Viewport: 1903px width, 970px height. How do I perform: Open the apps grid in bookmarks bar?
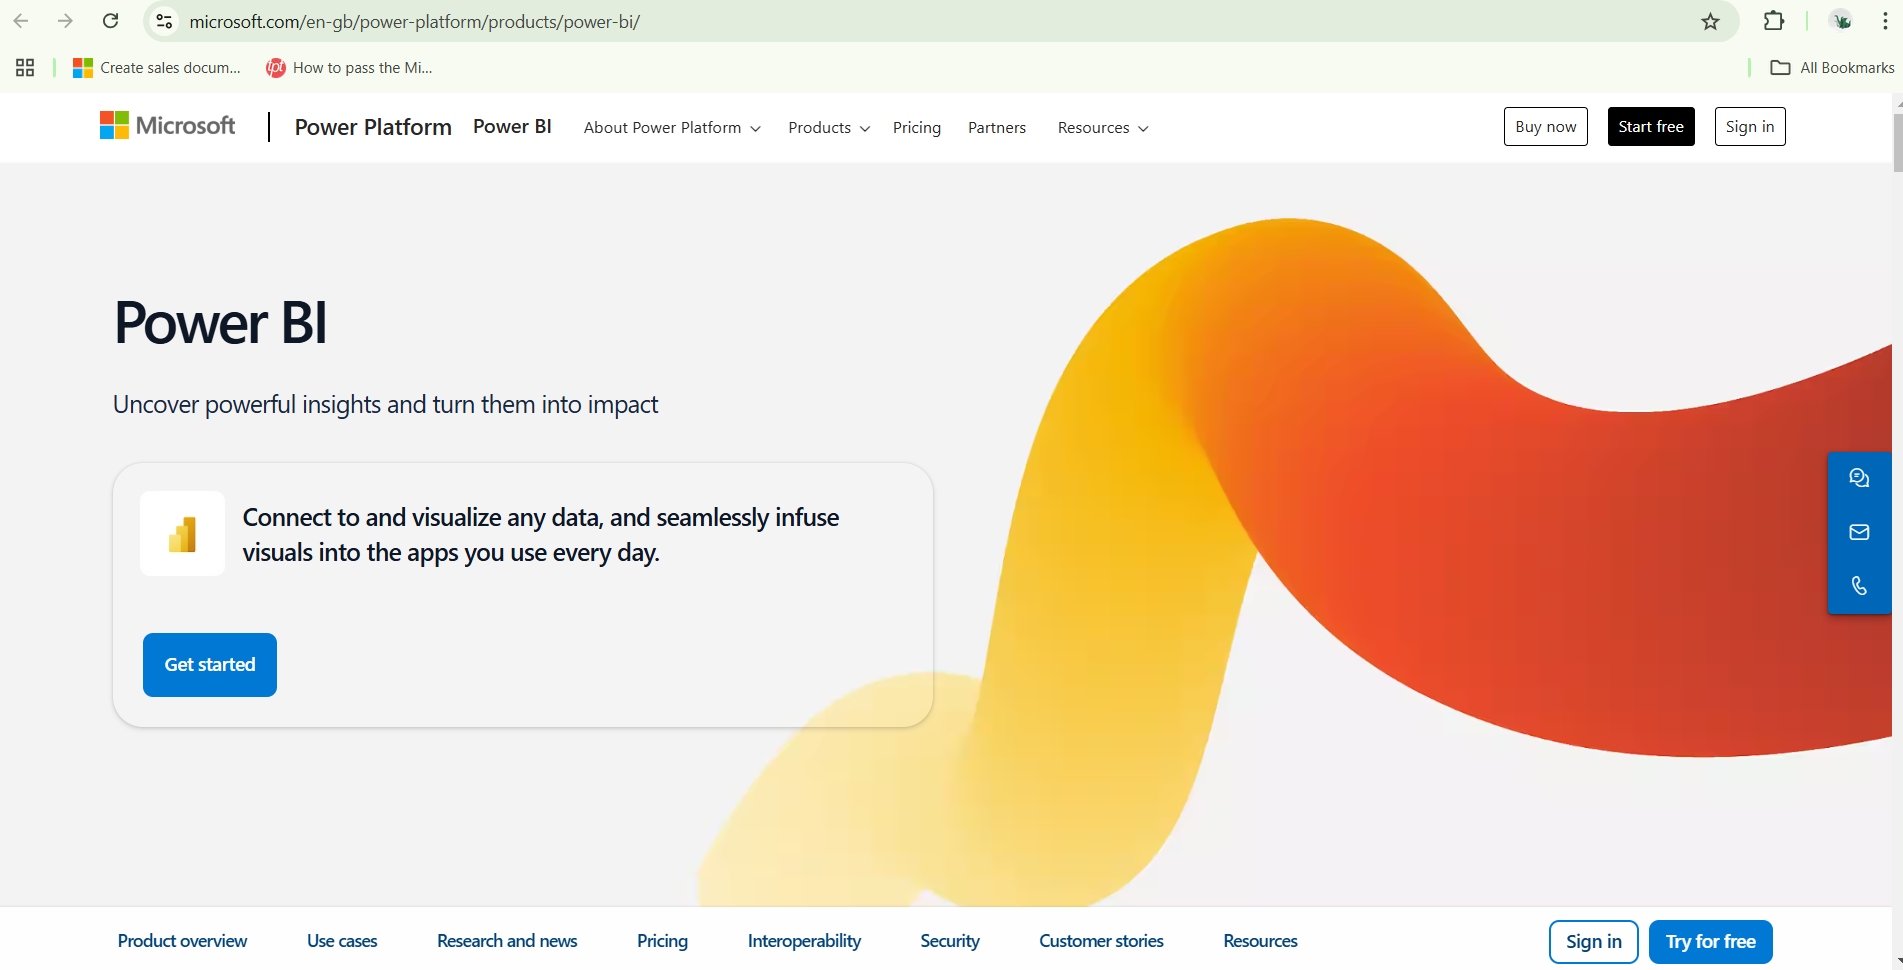pyautogui.click(x=25, y=68)
